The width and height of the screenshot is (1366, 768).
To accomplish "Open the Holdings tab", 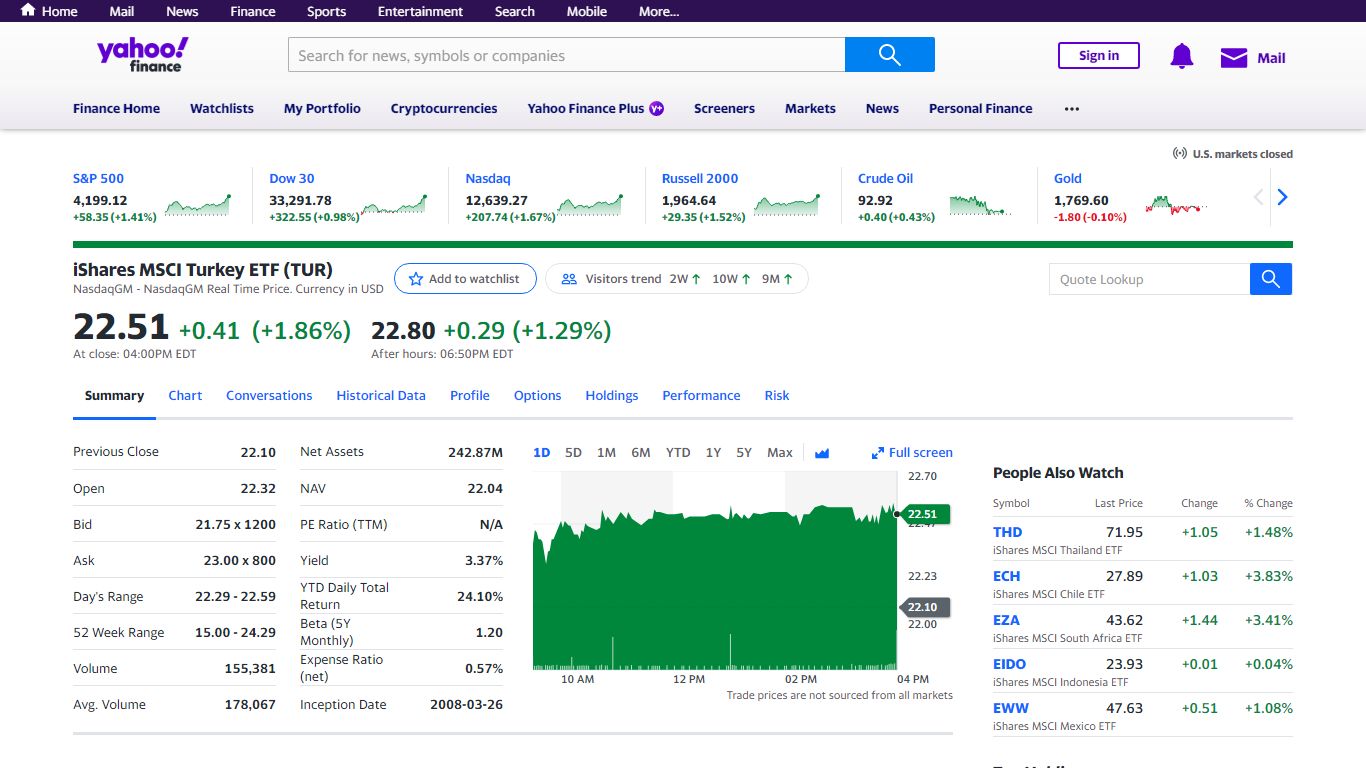I will (612, 396).
